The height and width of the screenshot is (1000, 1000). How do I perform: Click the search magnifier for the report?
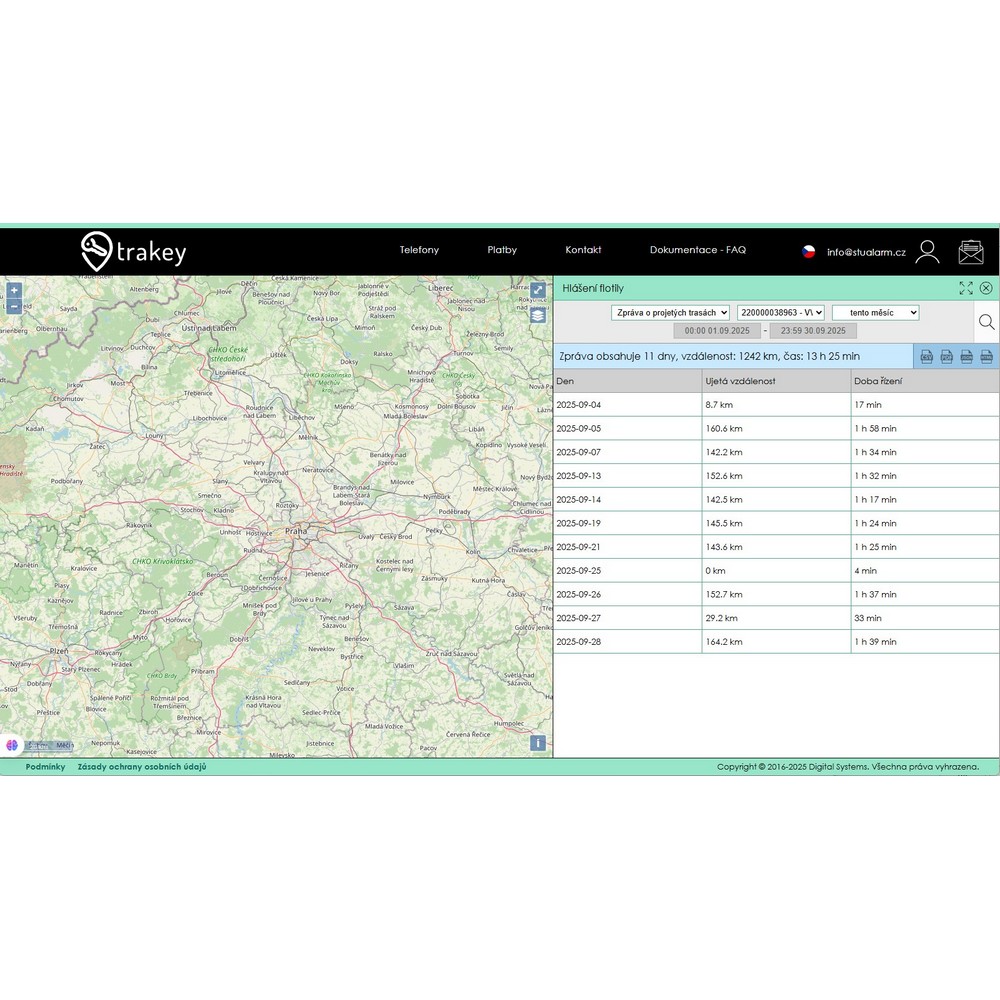986,322
